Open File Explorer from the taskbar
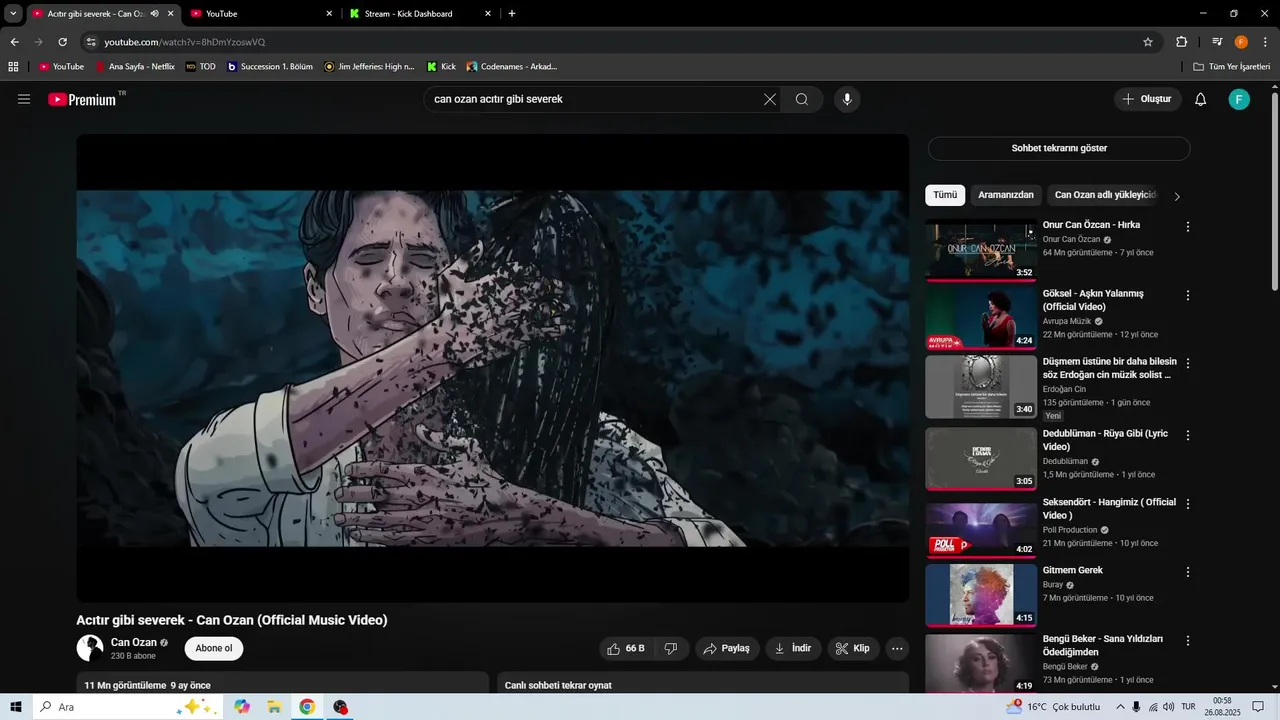 [274, 707]
